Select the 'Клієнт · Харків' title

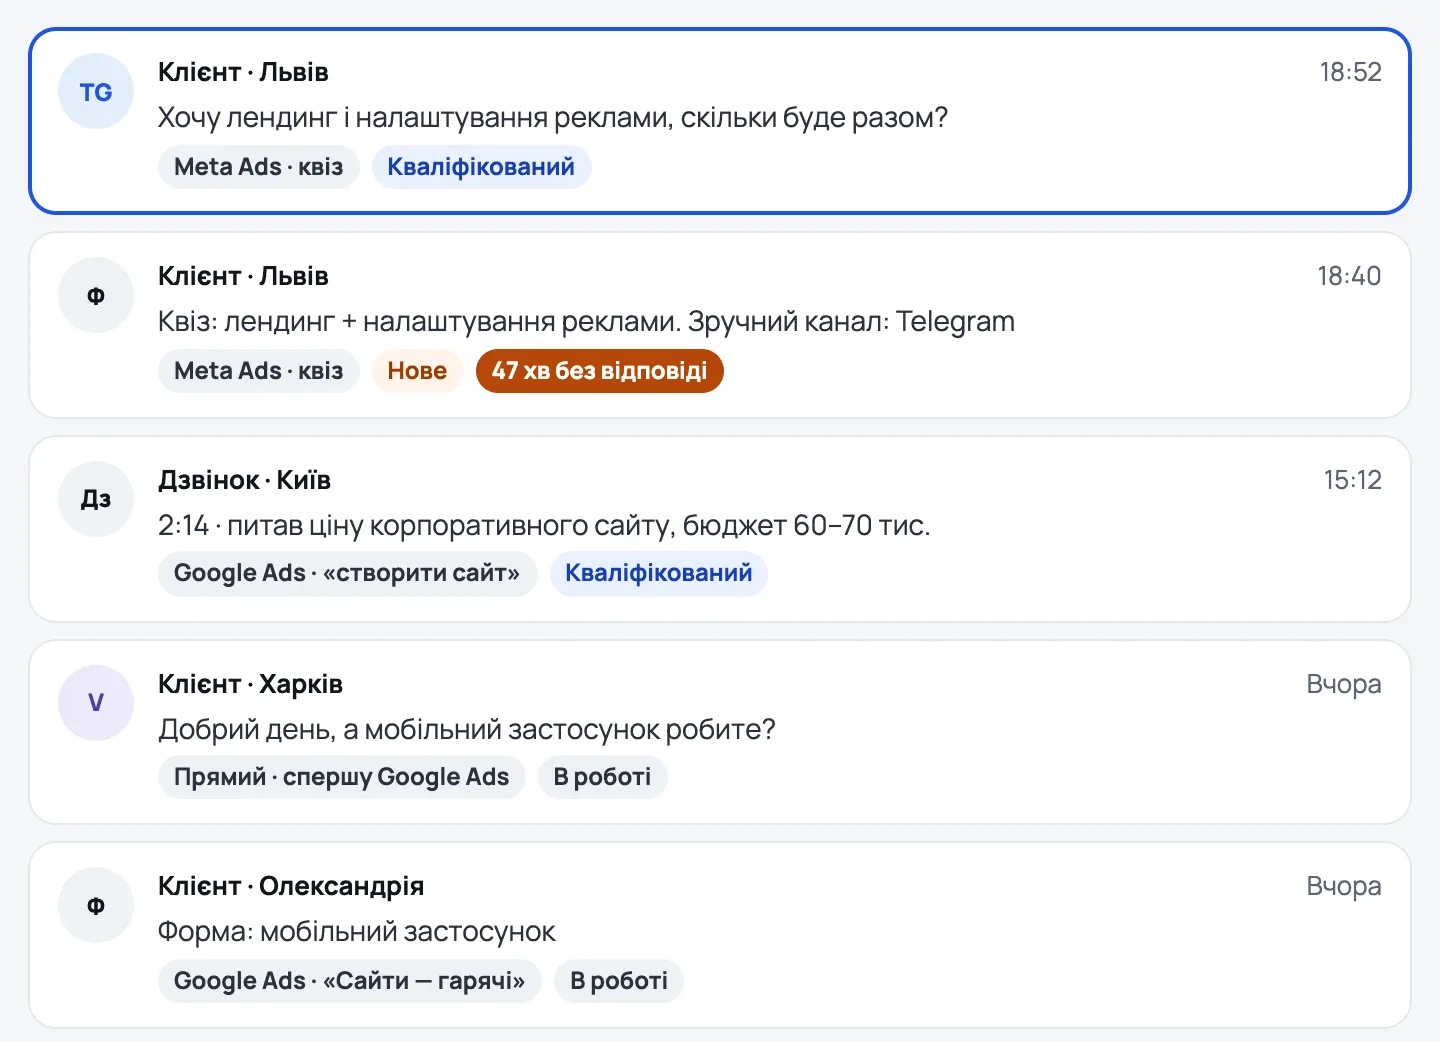pyautogui.click(x=250, y=684)
